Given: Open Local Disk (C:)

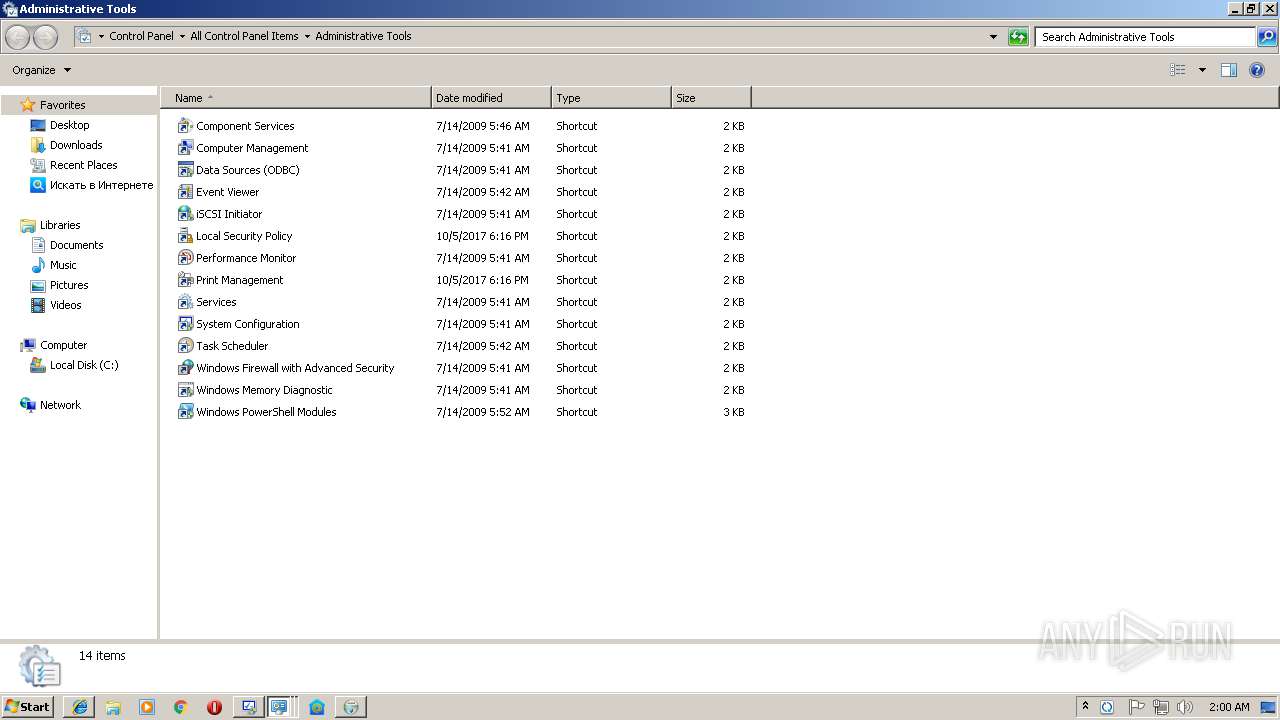Looking at the screenshot, I should pos(84,365).
